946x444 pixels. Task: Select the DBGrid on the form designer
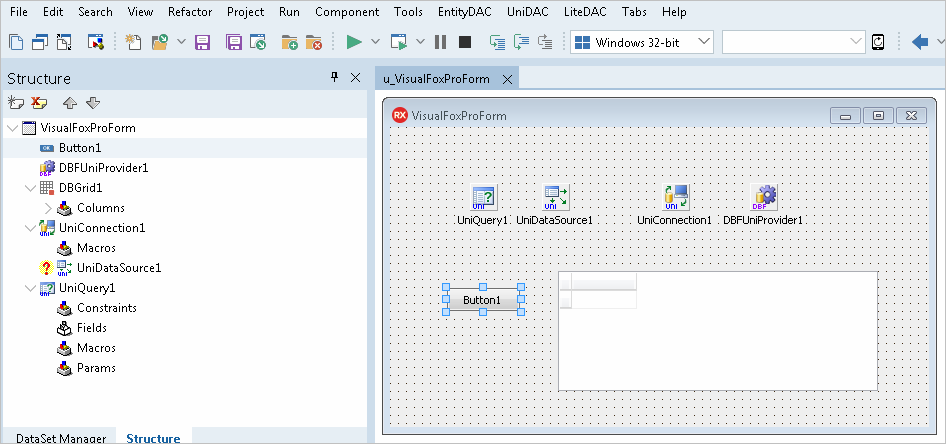(x=718, y=331)
